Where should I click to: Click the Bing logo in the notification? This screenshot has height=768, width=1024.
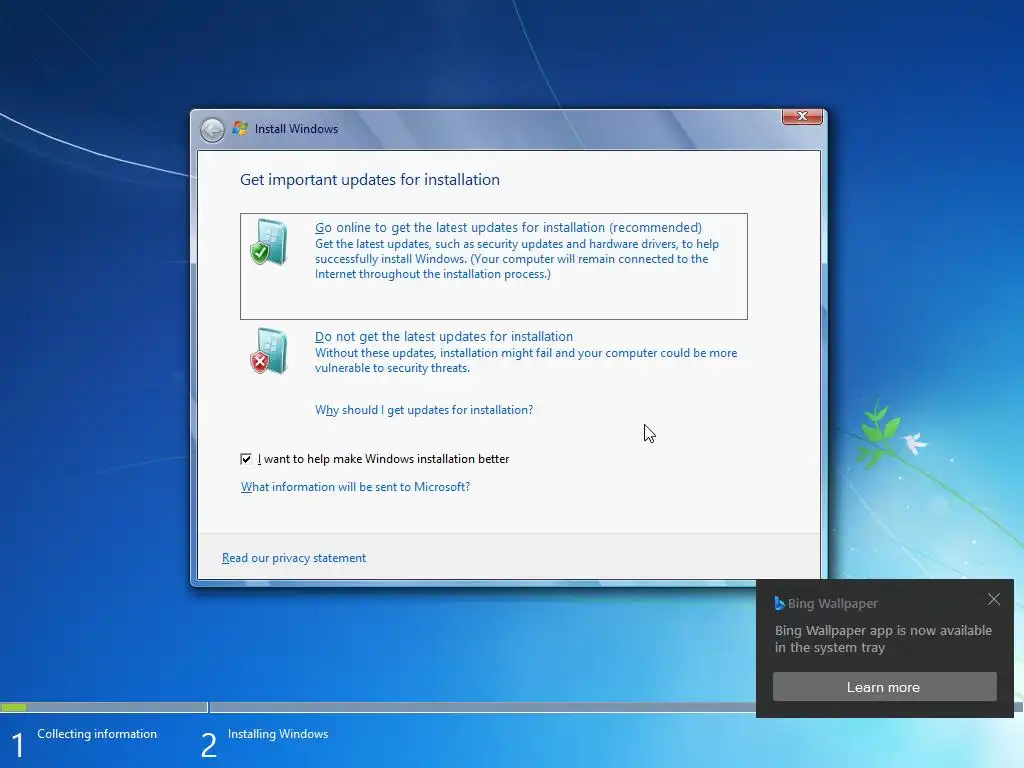779,603
